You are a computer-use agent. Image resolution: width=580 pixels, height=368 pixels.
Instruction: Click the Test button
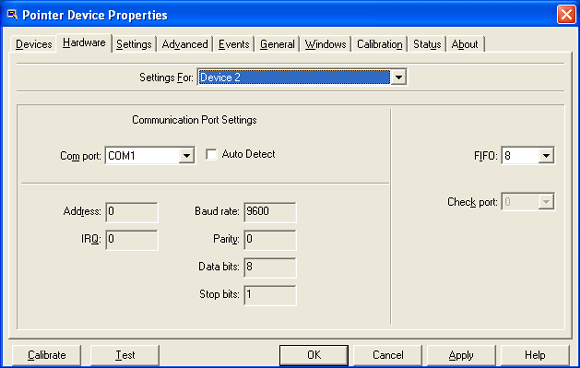[x=125, y=355]
